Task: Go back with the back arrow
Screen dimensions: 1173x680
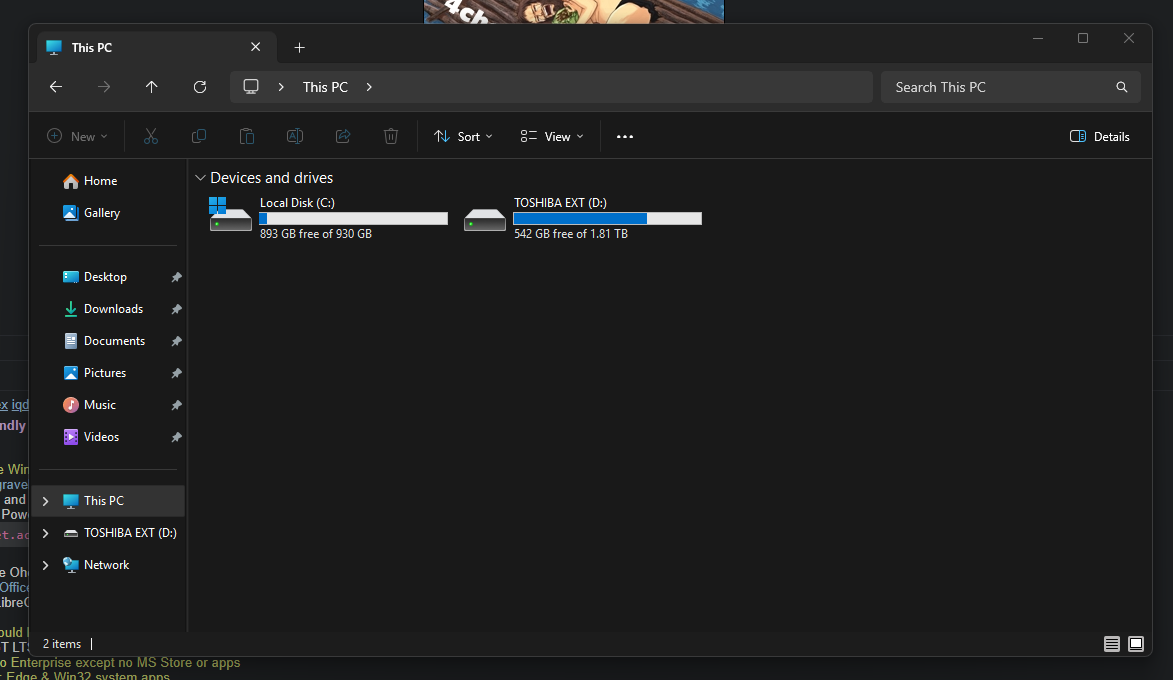Action: pos(55,87)
